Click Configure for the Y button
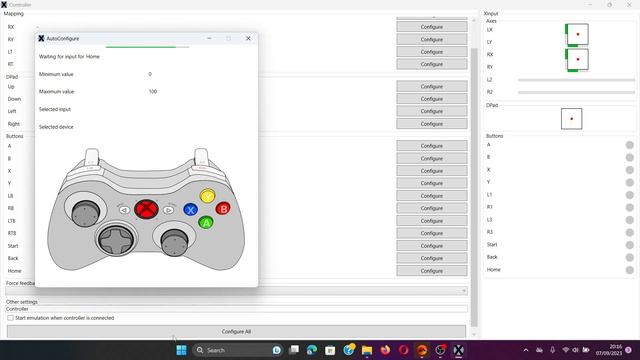 click(x=432, y=183)
